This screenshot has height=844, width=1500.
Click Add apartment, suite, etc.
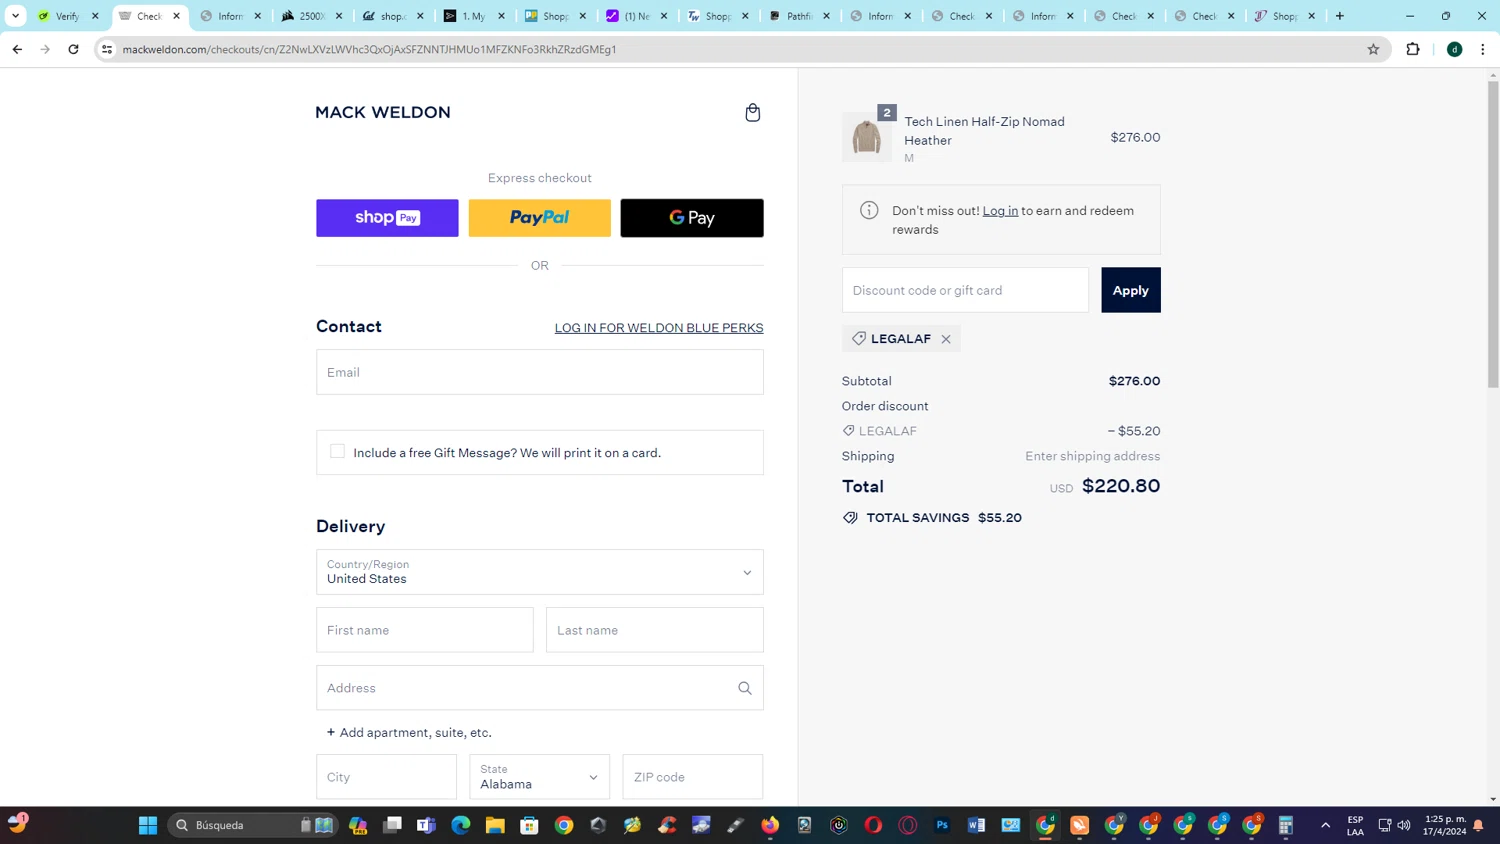coord(409,733)
